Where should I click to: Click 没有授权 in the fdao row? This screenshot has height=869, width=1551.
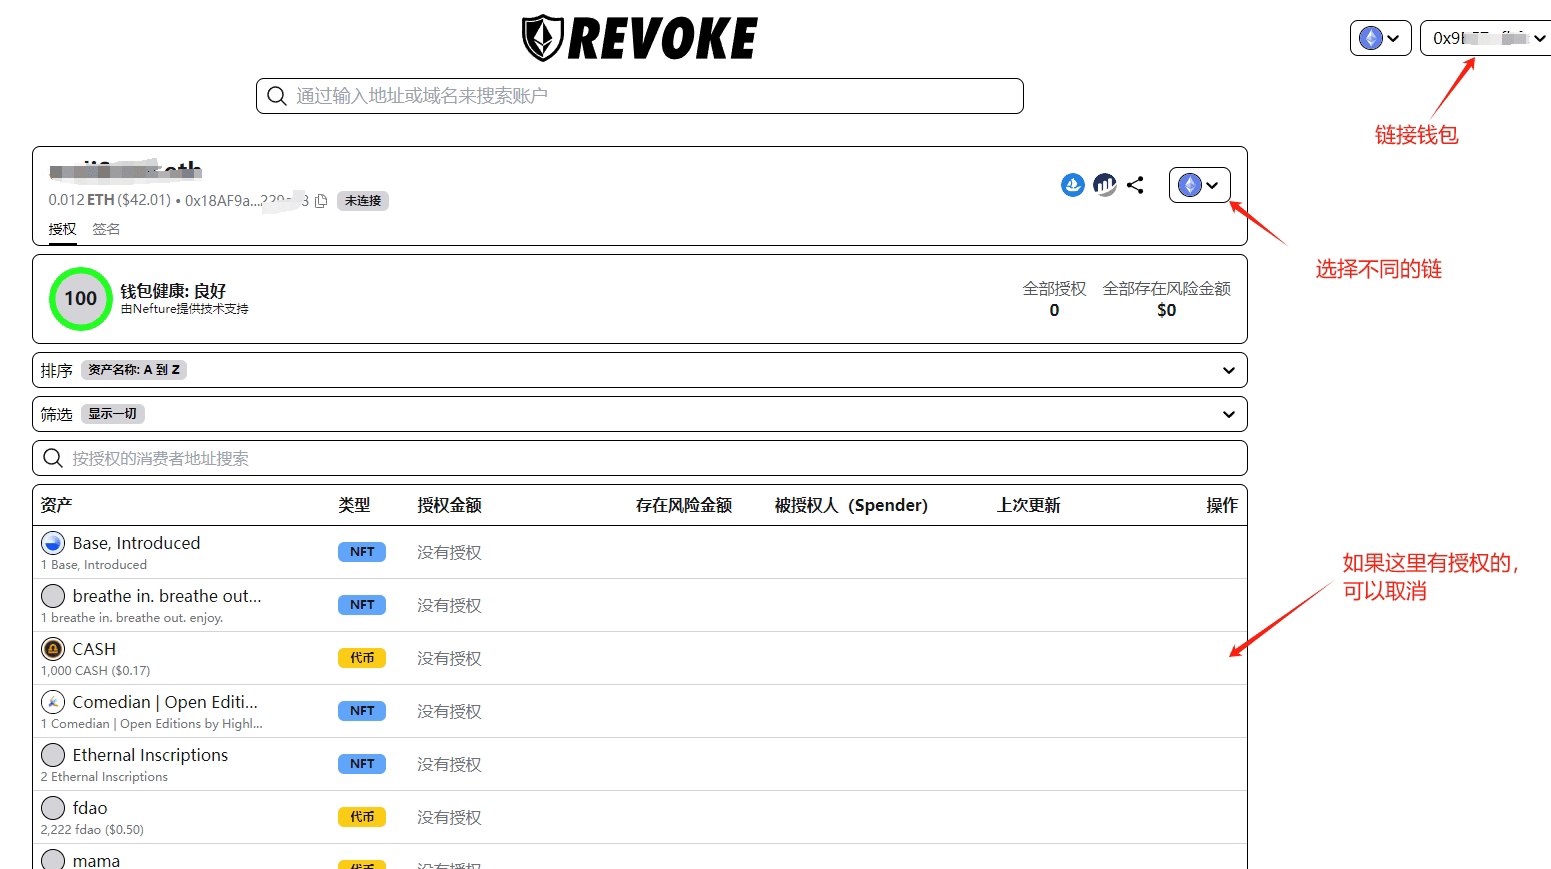pyautogui.click(x=449, y=817)
